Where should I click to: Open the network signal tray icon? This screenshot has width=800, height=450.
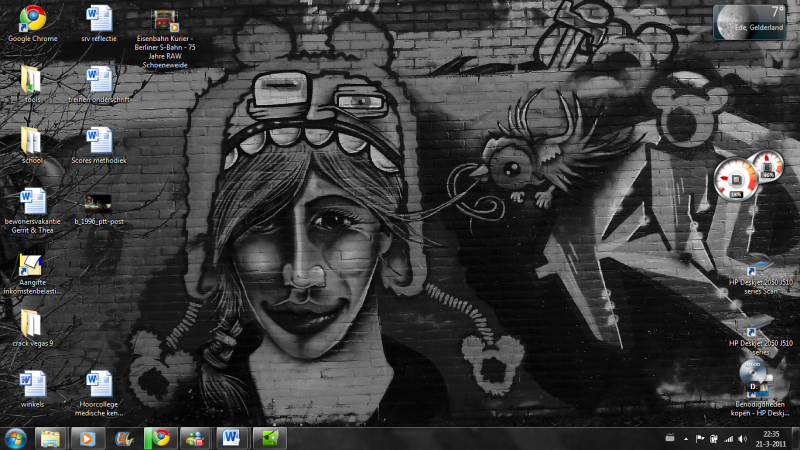point(729,439)
